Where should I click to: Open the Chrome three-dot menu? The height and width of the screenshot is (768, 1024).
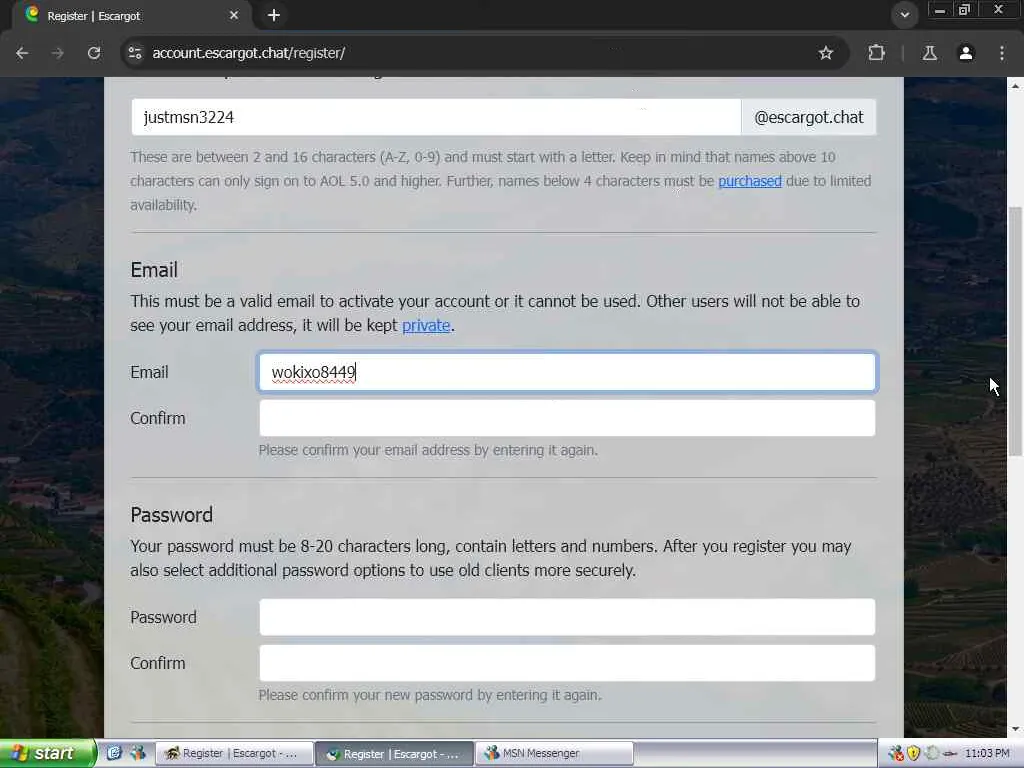[1002, 53]
